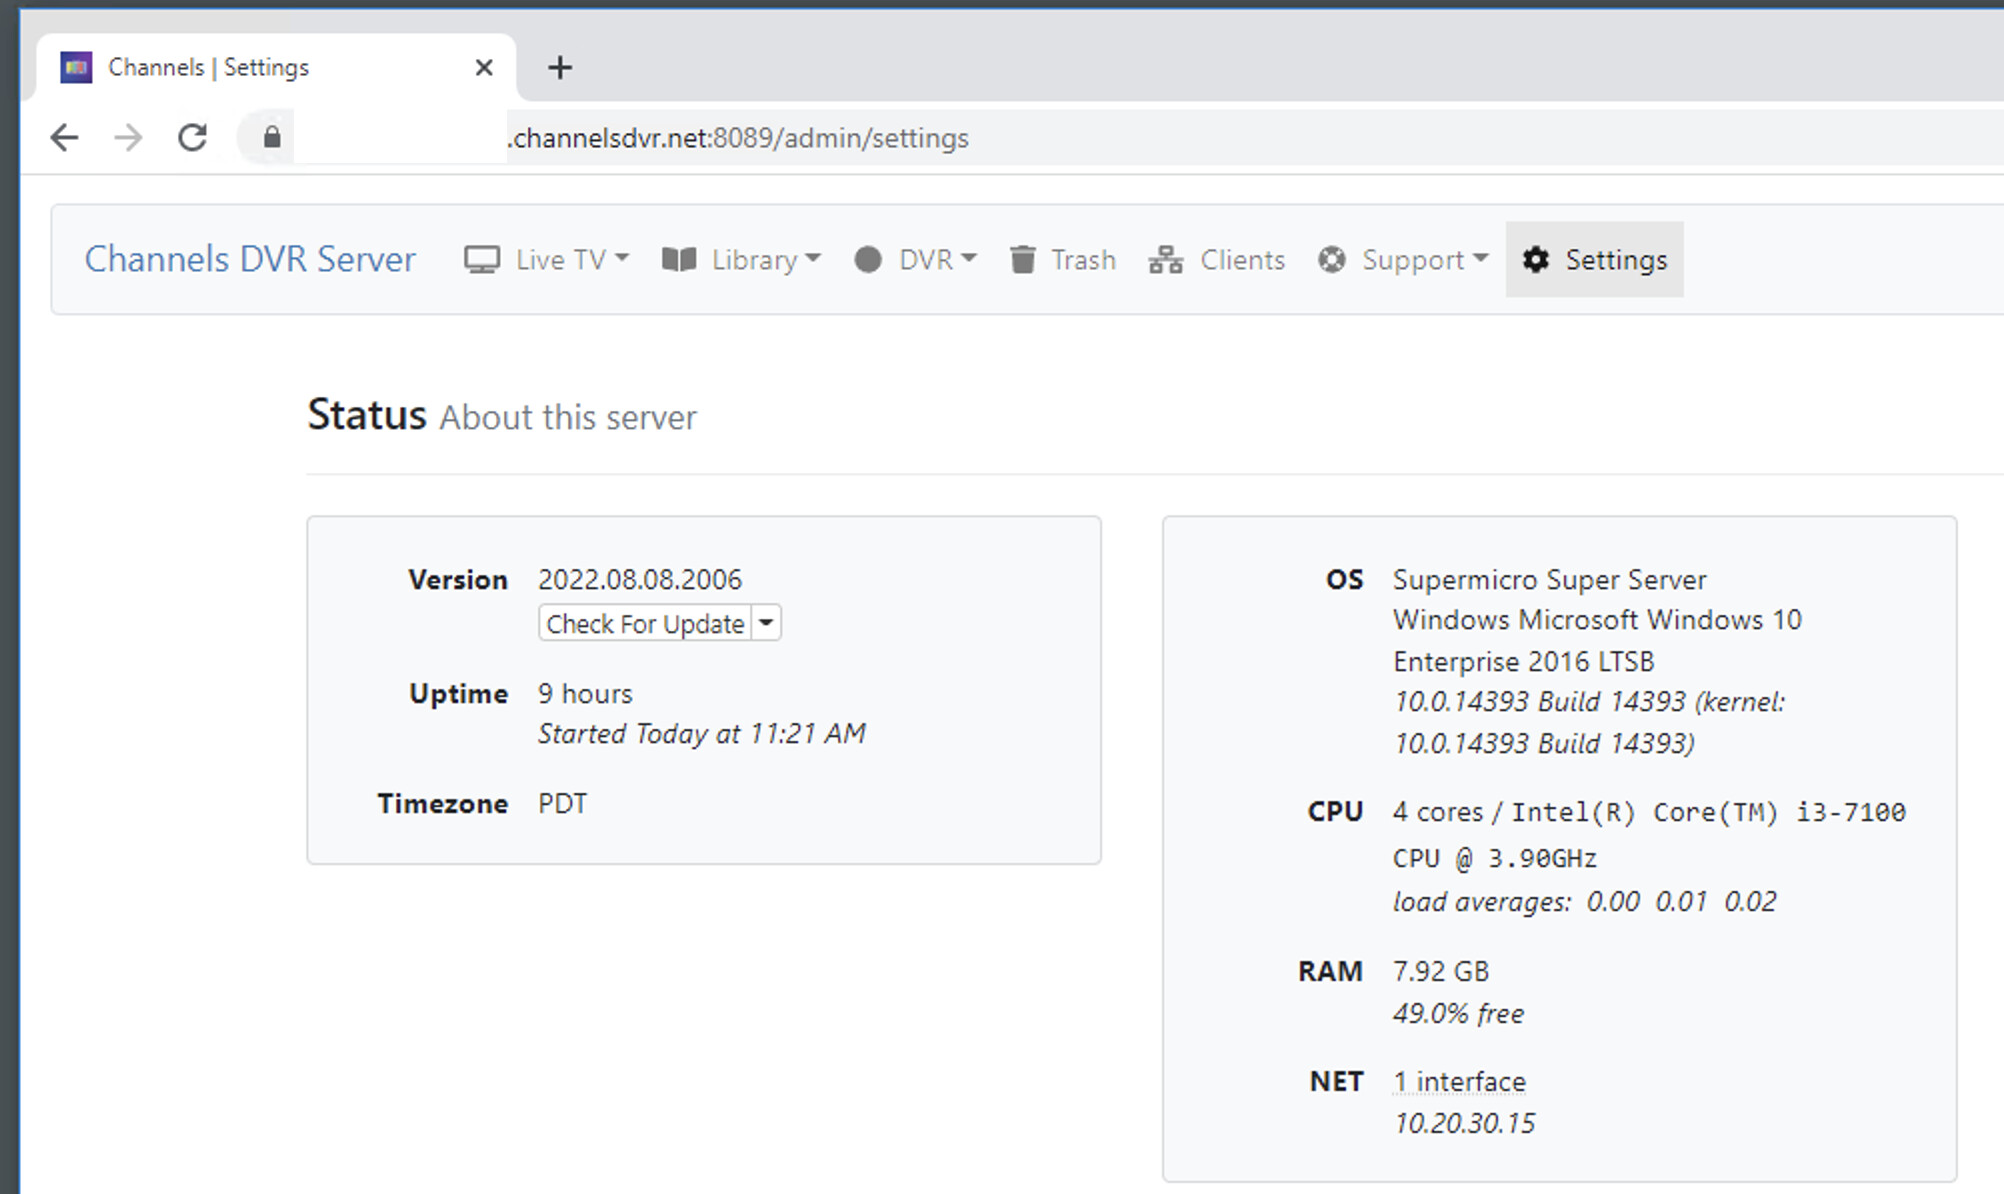The image size is (2004, 1194).
Task: Click the Clients network icon
Action: [x=1165, y=260]
